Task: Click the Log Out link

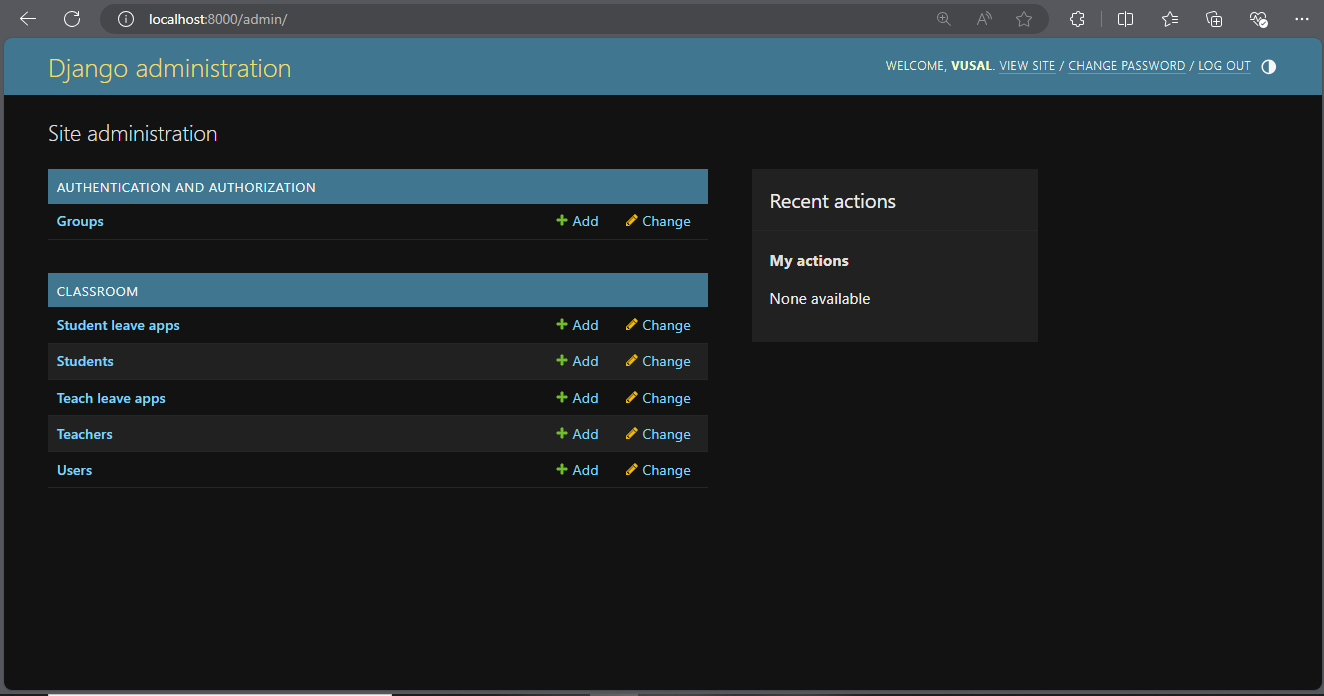Action: pos(1224,66)
